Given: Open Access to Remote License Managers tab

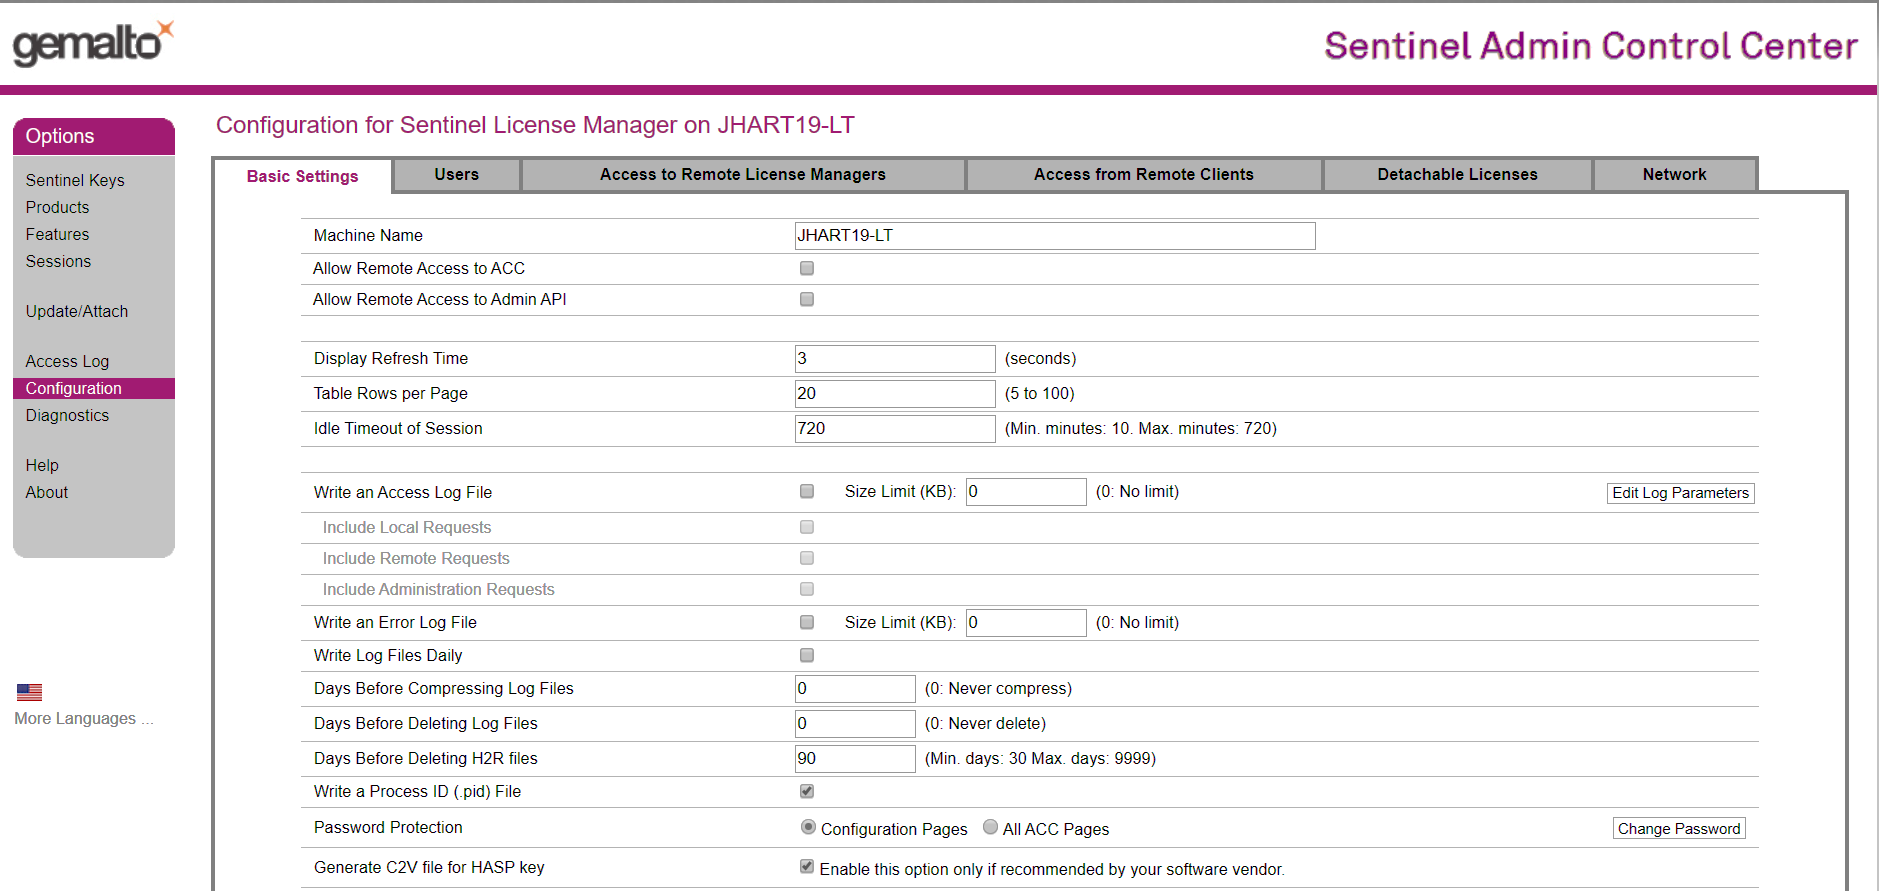Looking at the screenshot, I should tap(743, 174).
